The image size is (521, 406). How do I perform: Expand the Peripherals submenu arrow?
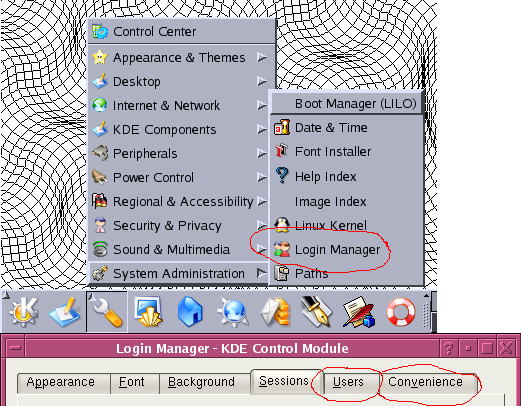click(262, 153)
